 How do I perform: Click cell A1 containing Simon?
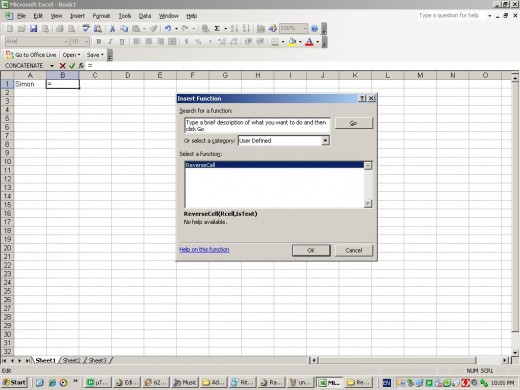click(x=30, y=84)
